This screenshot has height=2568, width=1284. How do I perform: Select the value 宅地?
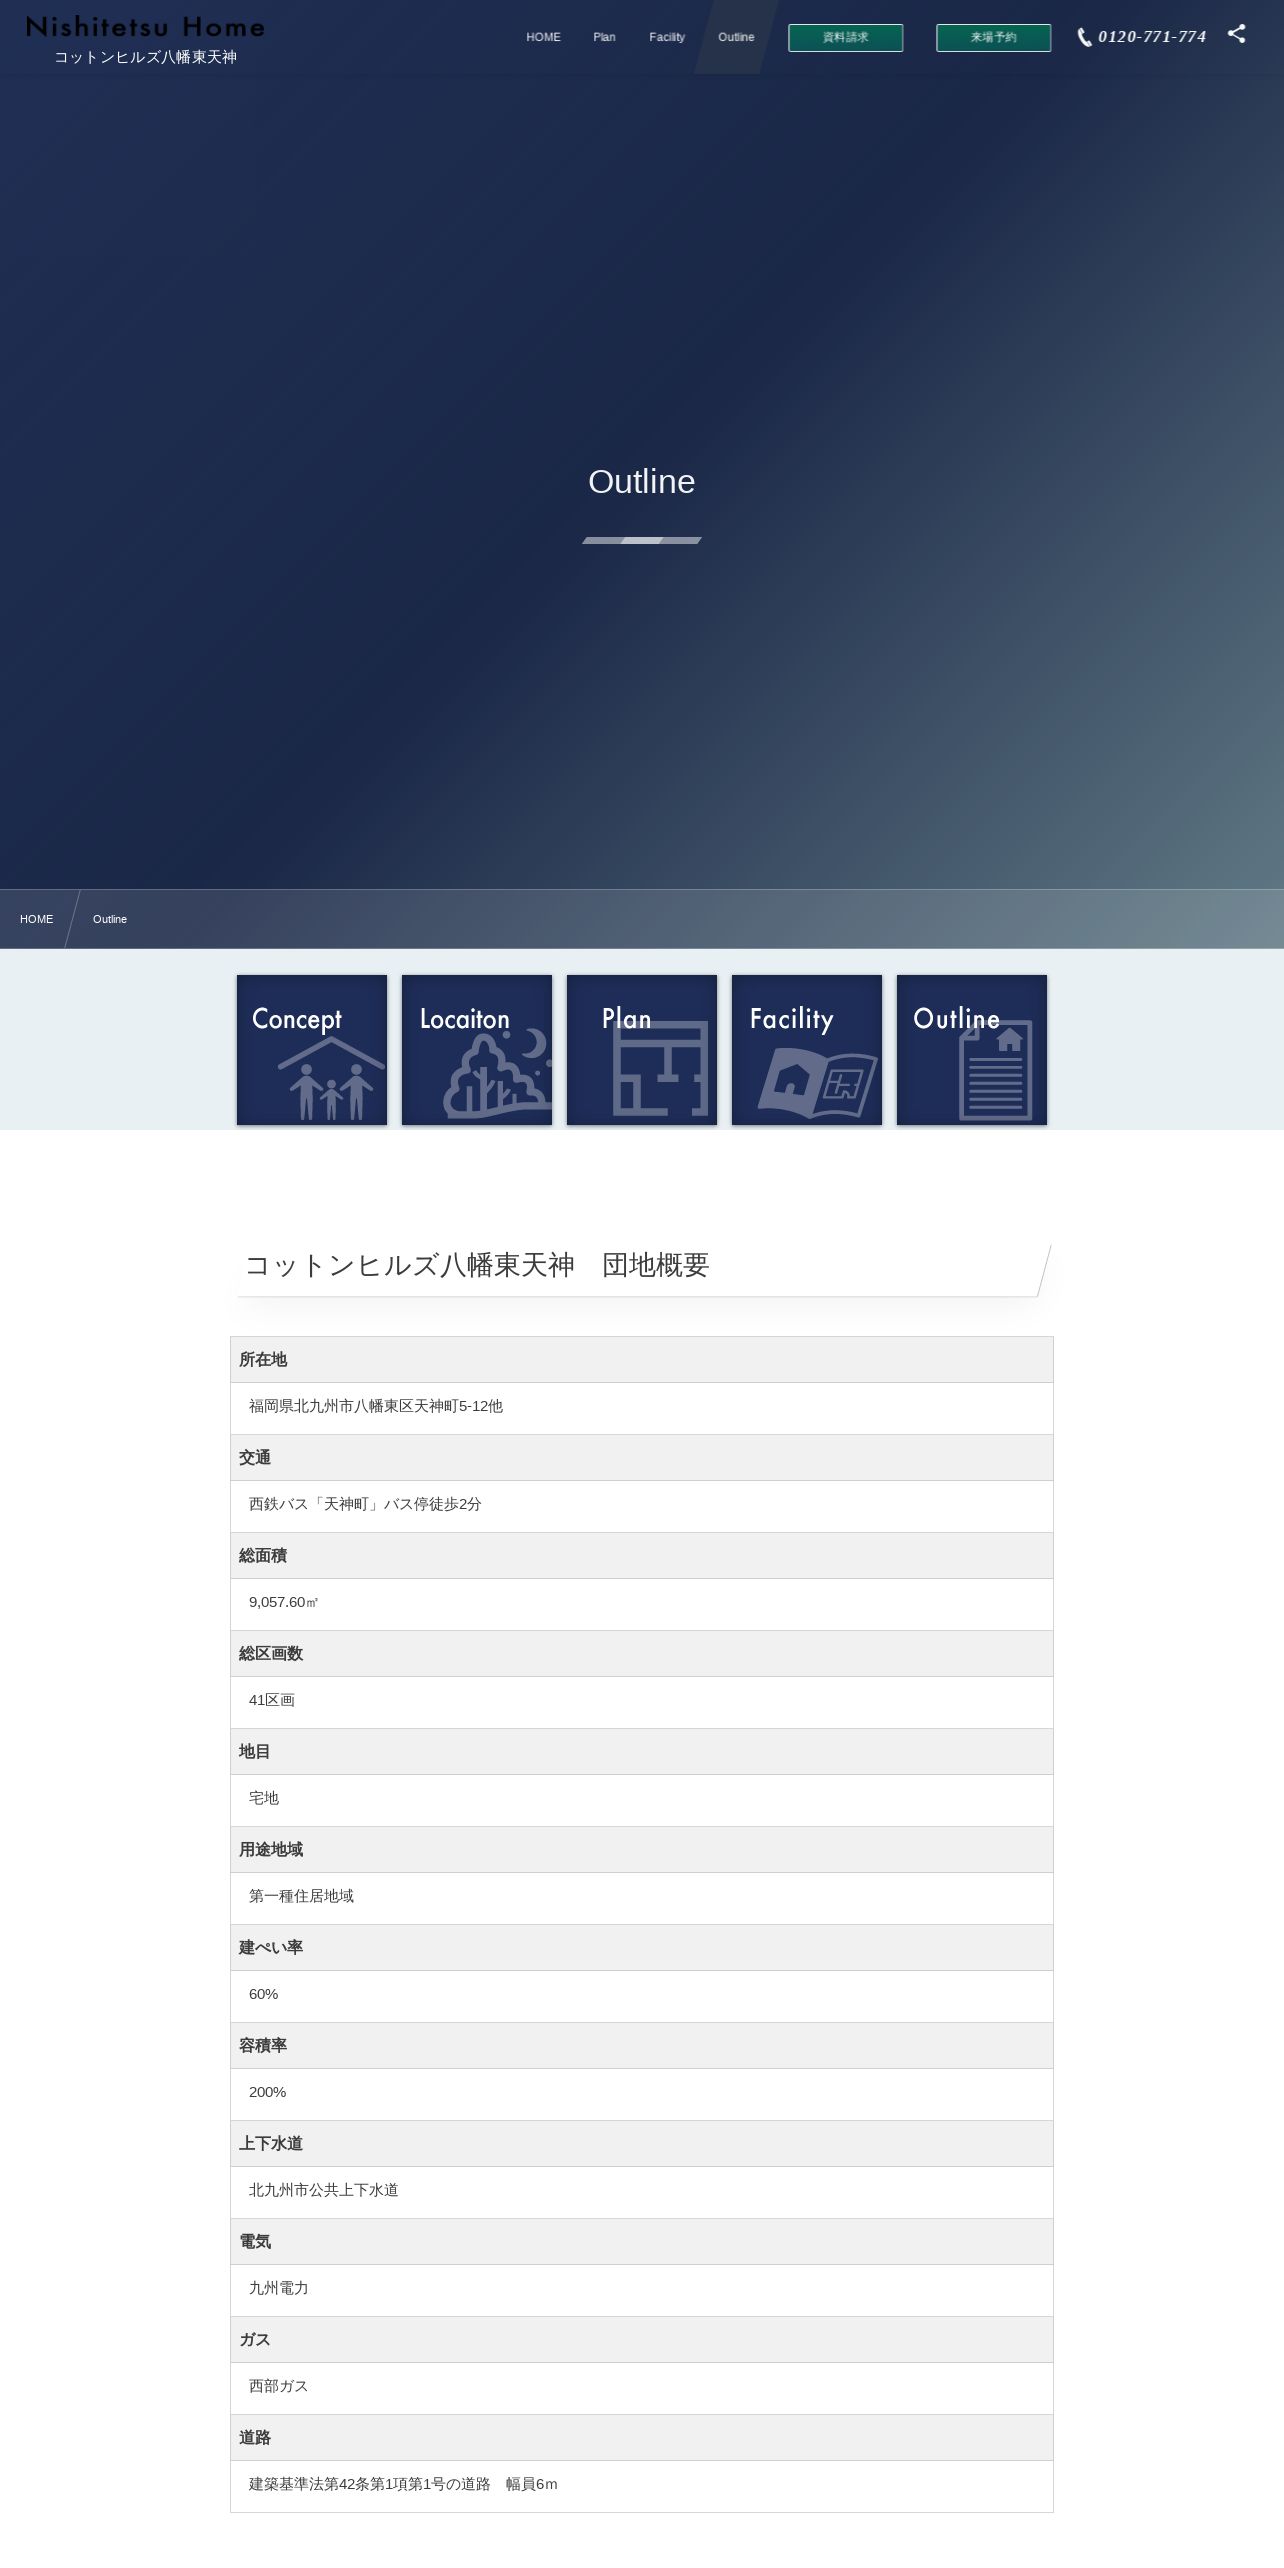click(264, 1798)
